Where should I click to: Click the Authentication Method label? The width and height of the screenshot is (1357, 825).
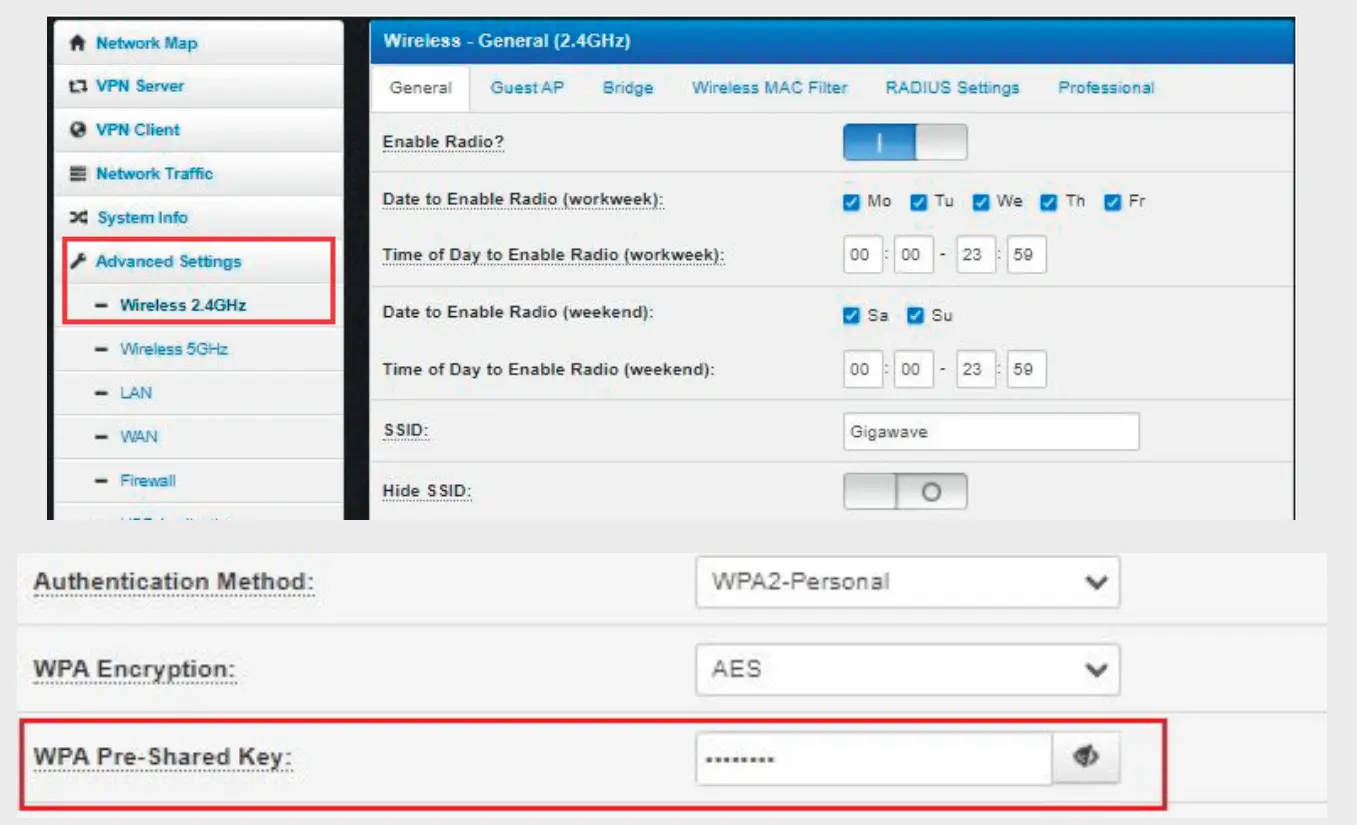click(175, 582)
